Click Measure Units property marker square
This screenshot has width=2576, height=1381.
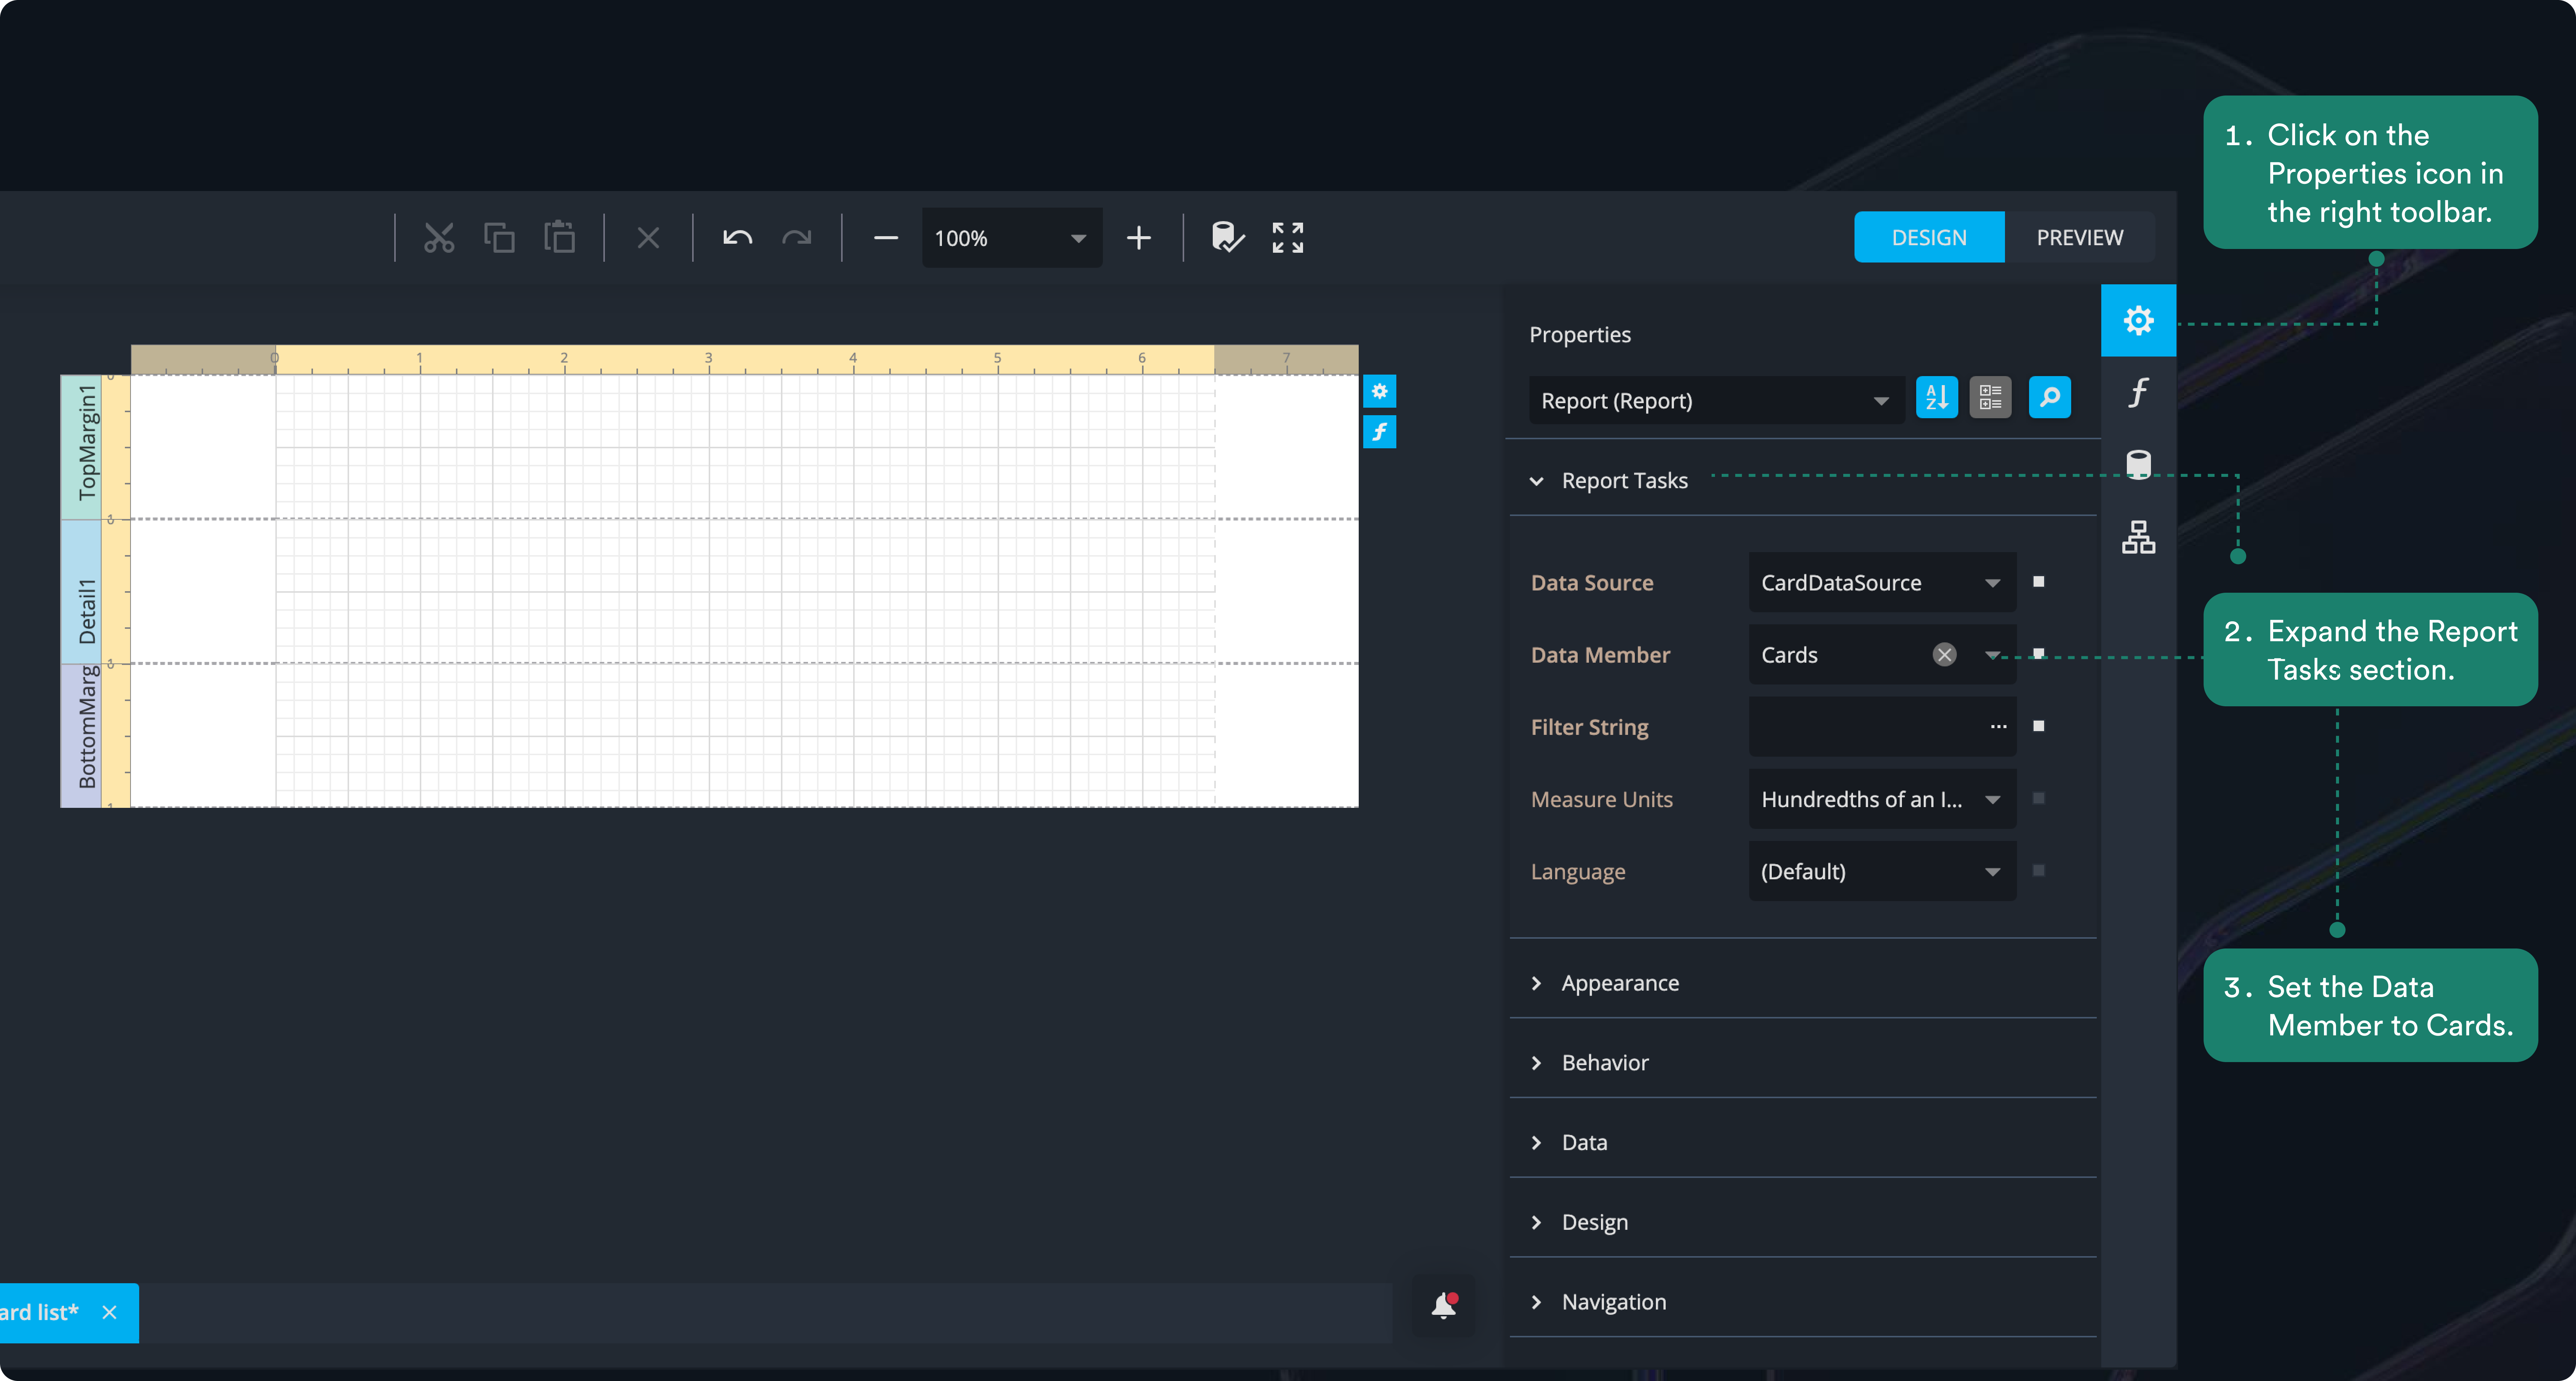pyautogui.click(x=2039, y=798)
